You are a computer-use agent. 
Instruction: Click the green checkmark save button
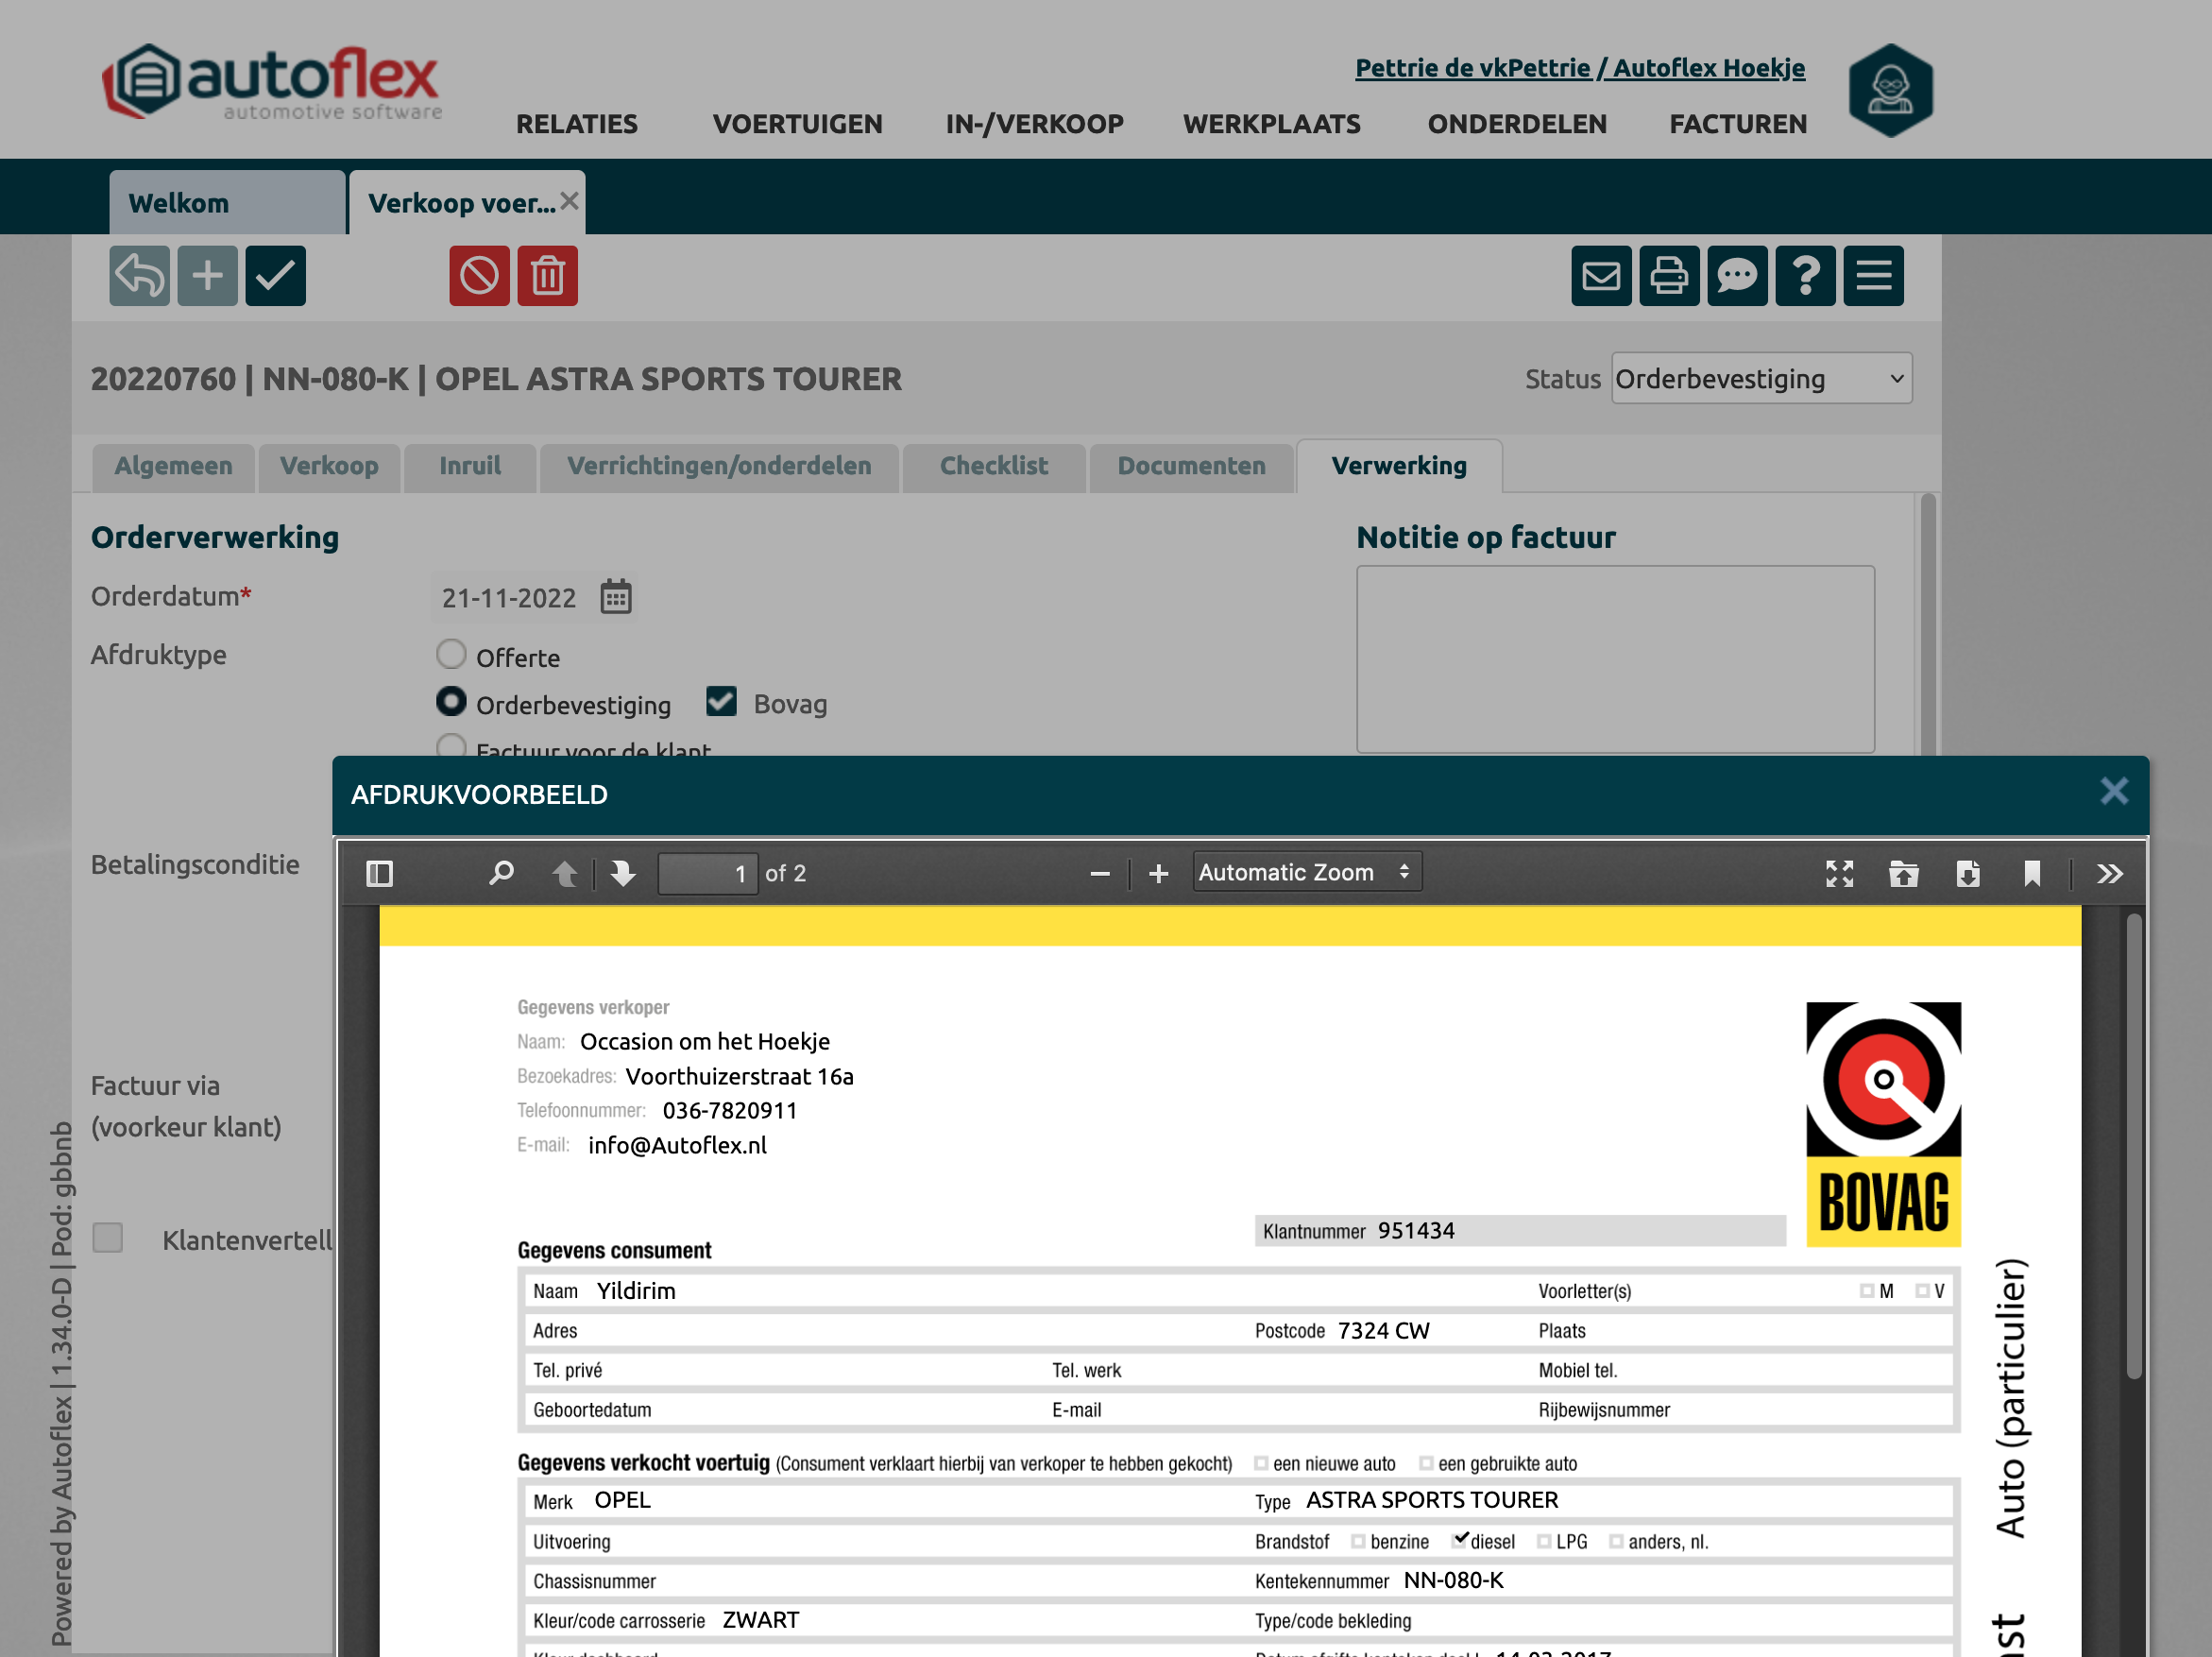point(275,275)
